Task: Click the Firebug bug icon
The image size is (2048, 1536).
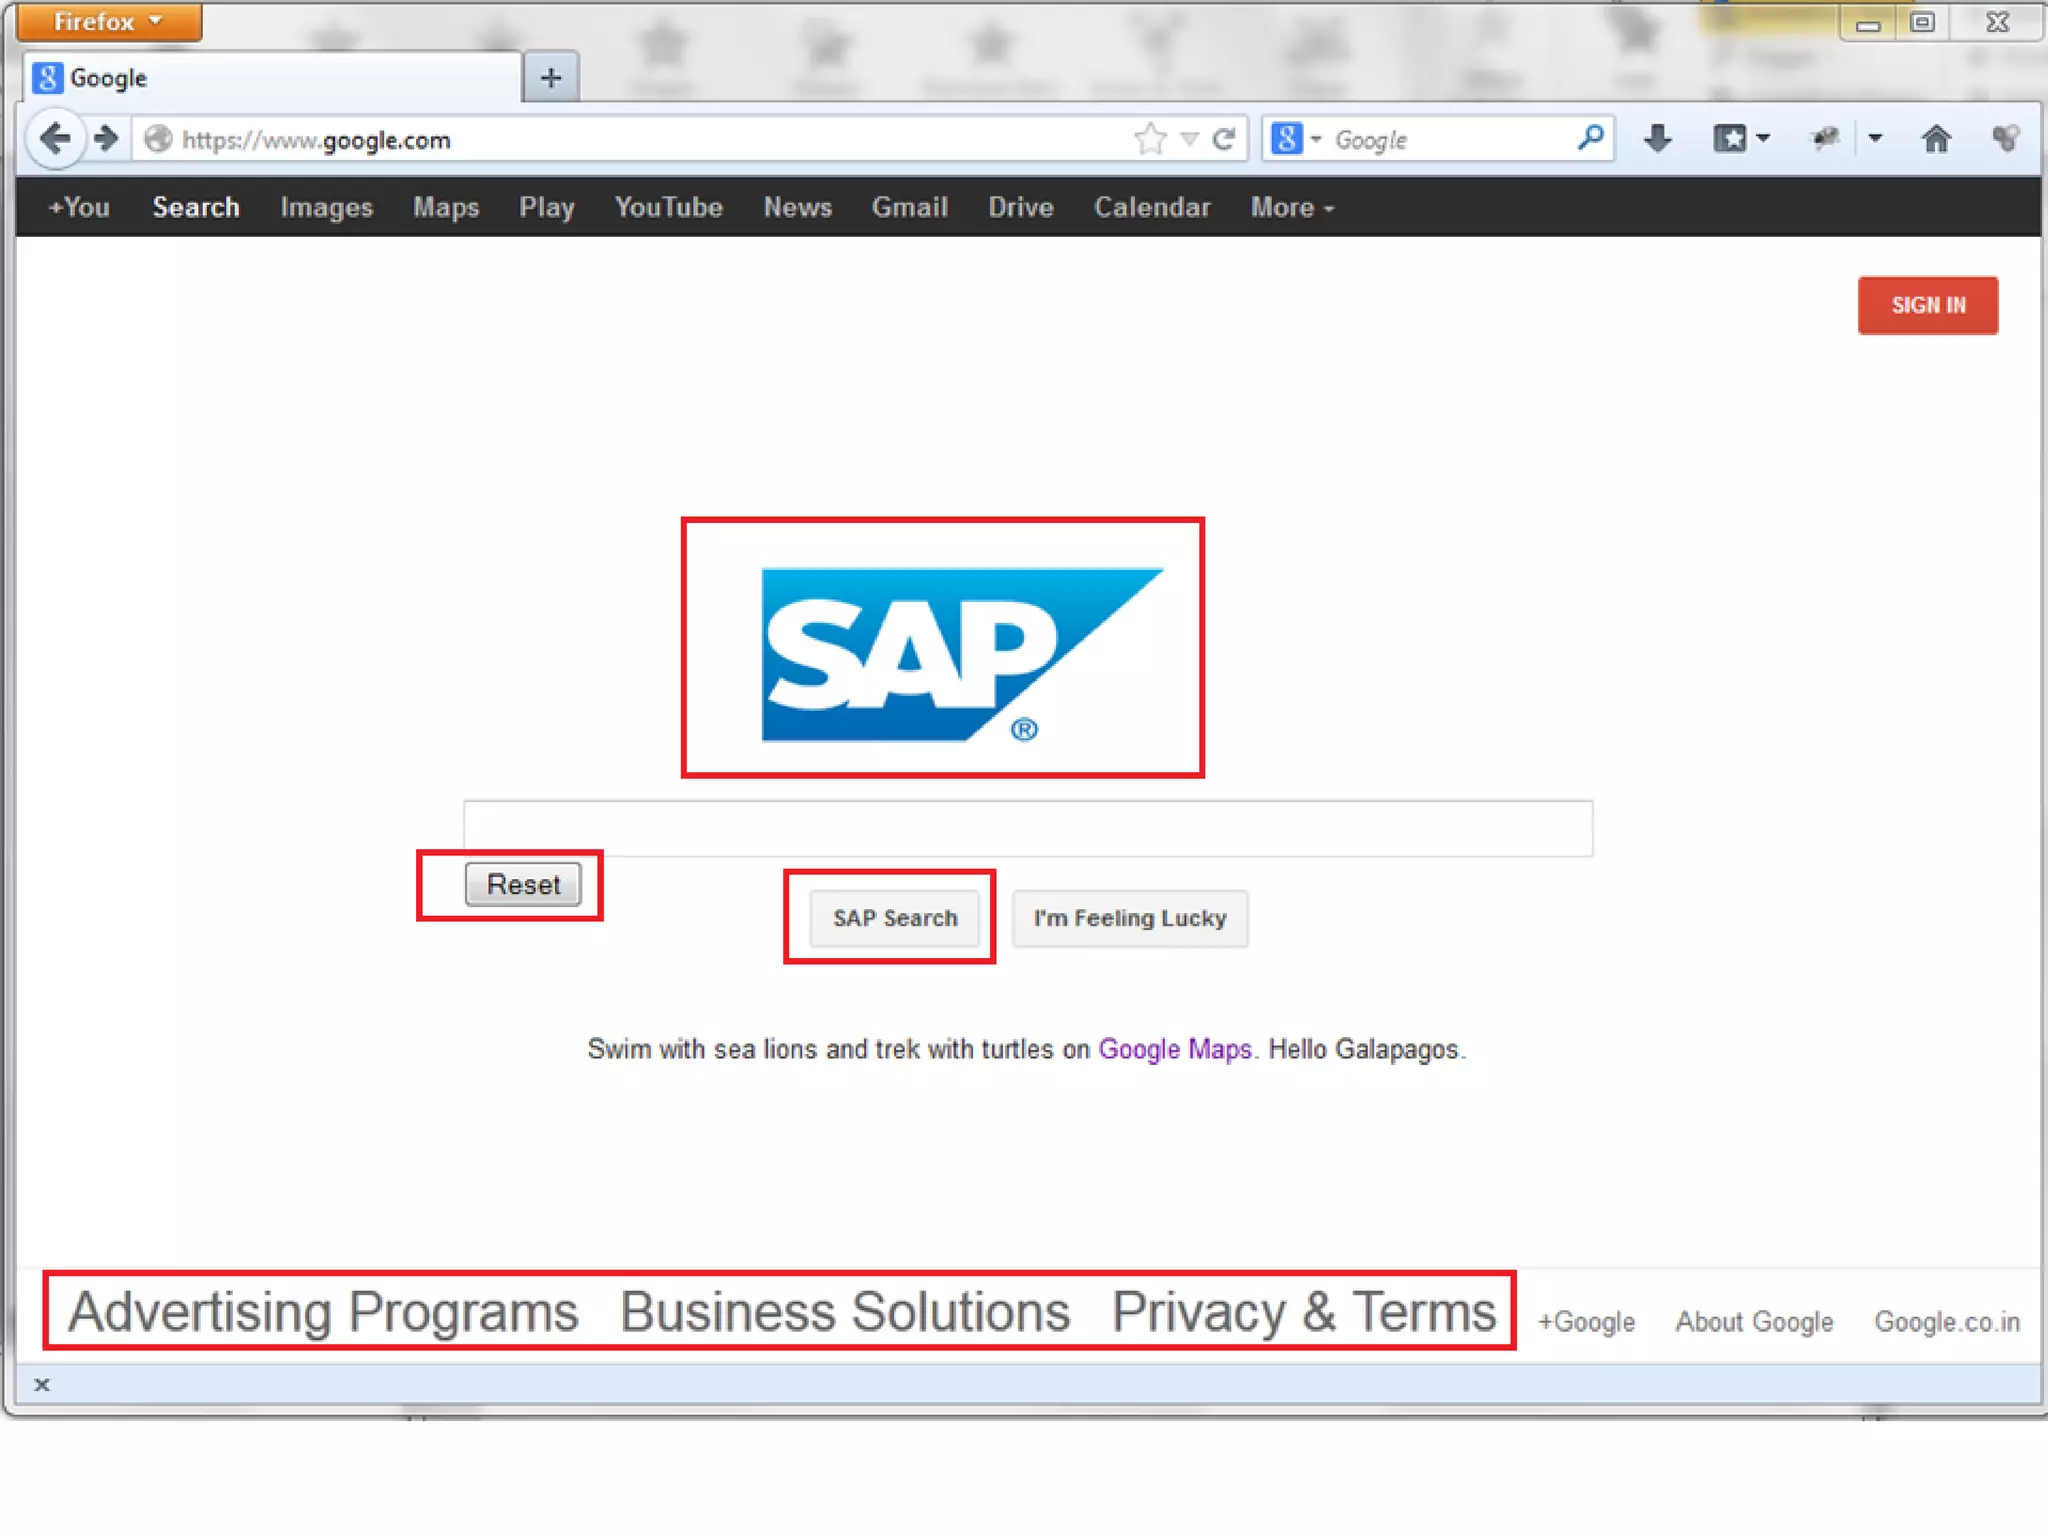Action: tap(1826, 138)
